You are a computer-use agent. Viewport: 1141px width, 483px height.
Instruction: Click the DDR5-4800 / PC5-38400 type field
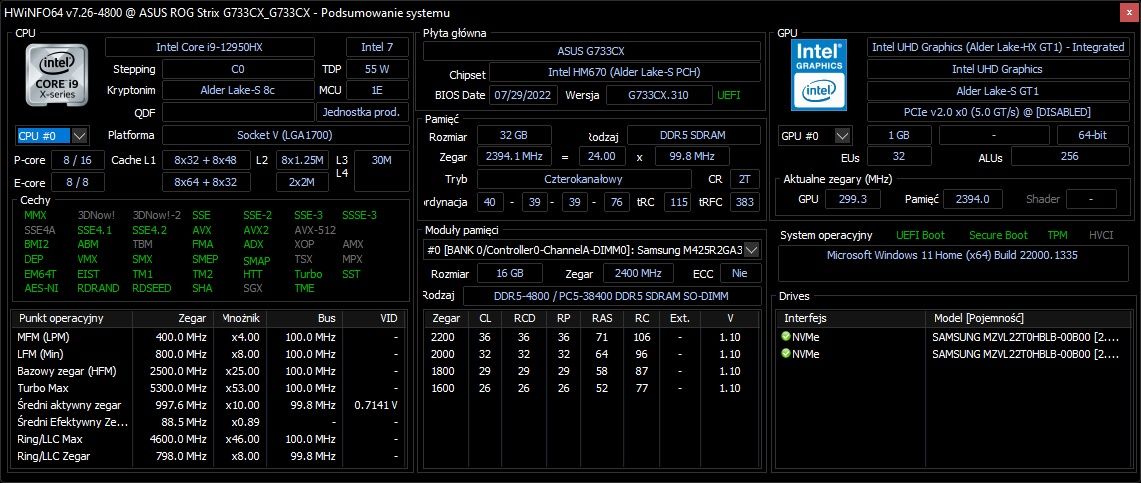pos(611,296)
